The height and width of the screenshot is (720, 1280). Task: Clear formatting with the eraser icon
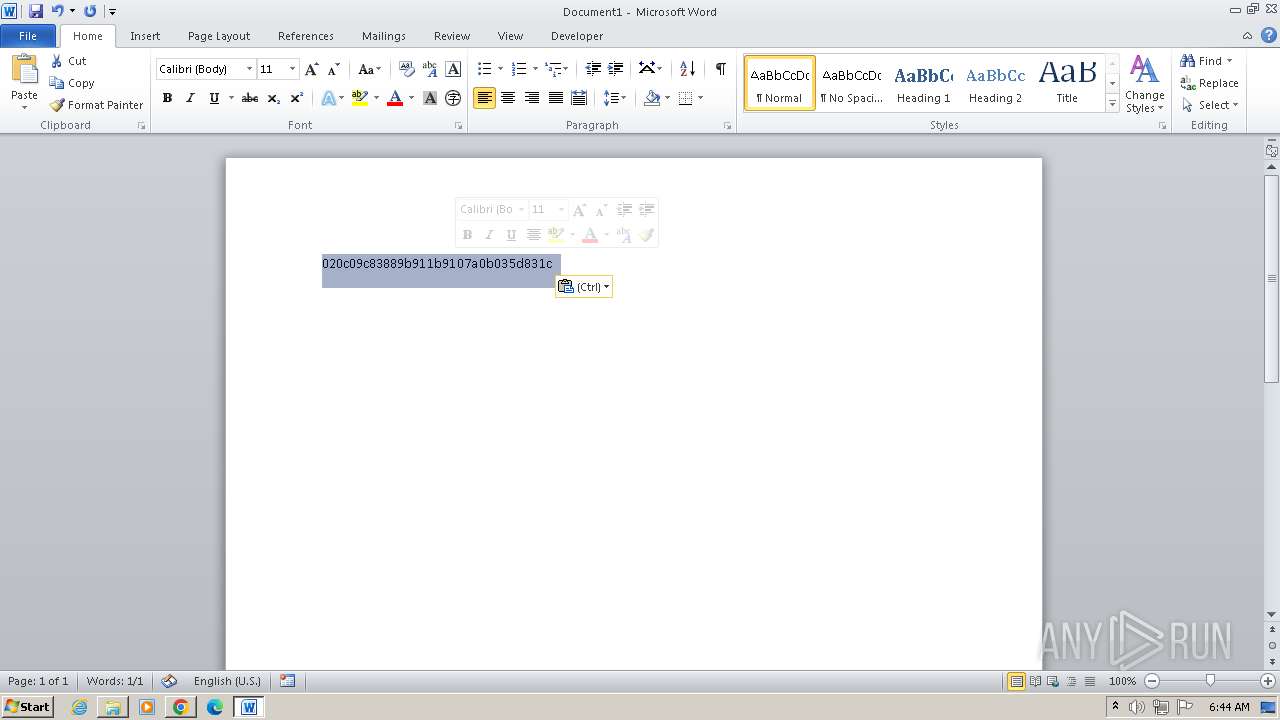click(x=407, y=69)
